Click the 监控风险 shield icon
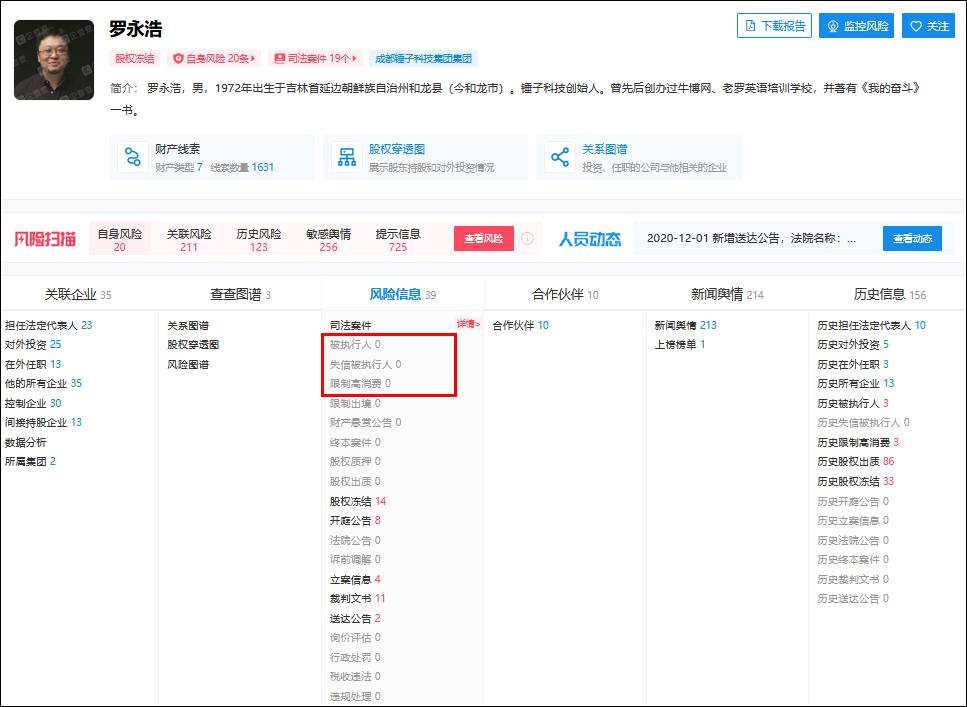967x707 pixels. pos(834,26)
